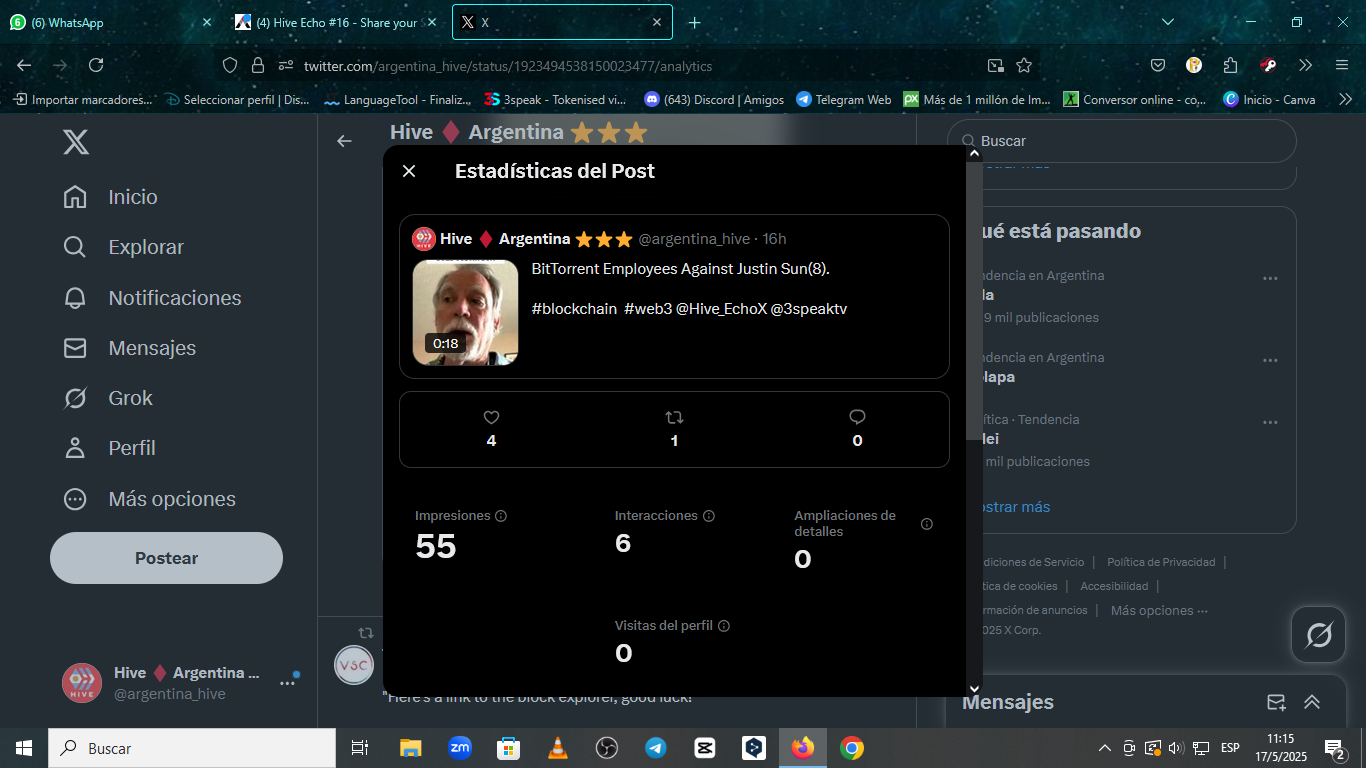
Task: Open Inicio from the sidebar
Action: point(110,197)
